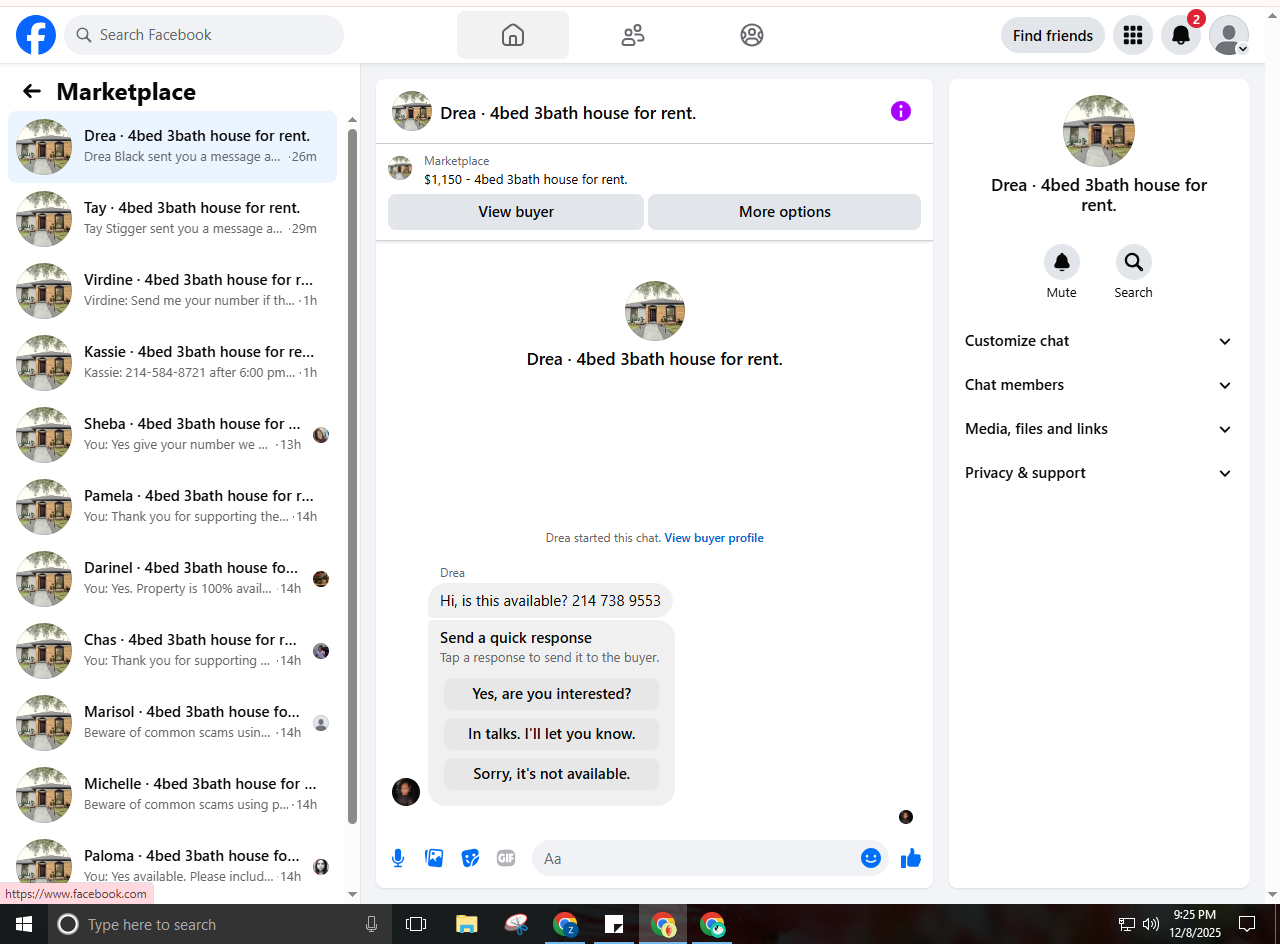Open the Virdine conversation in the list
The height and width of the screenshot is (944, 1280).
[x=172, y=291]
